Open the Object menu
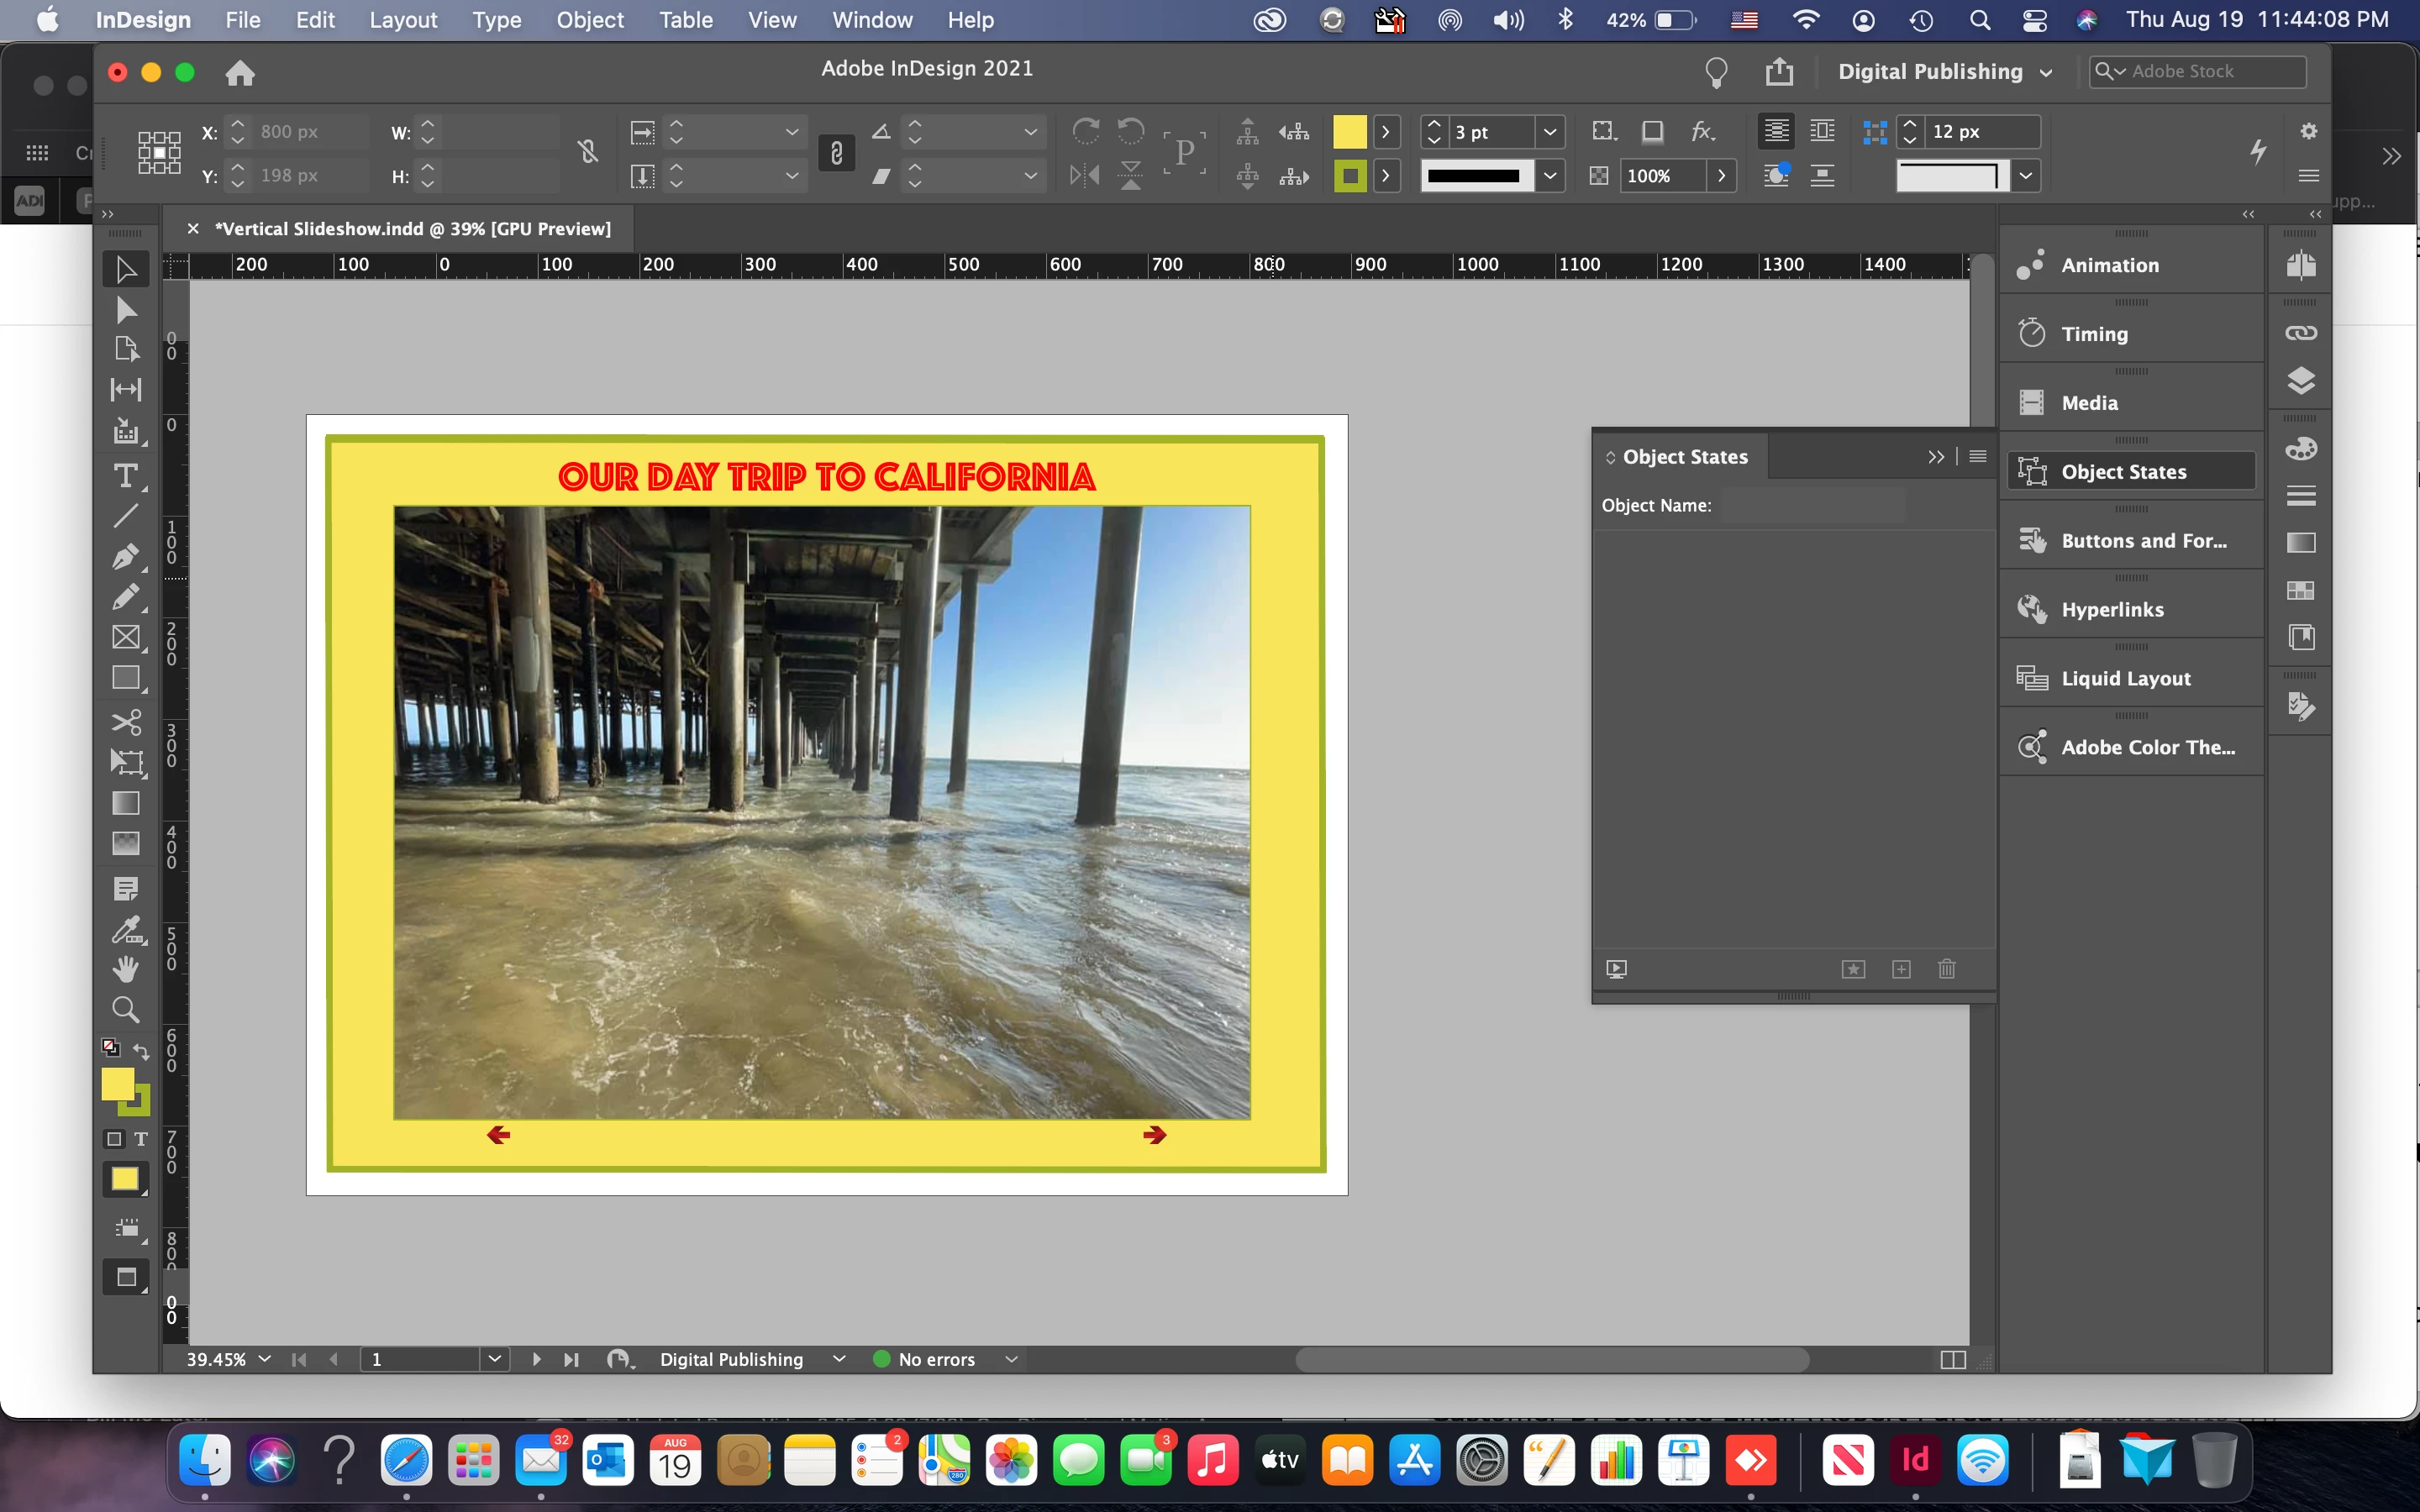 [590, 20]
